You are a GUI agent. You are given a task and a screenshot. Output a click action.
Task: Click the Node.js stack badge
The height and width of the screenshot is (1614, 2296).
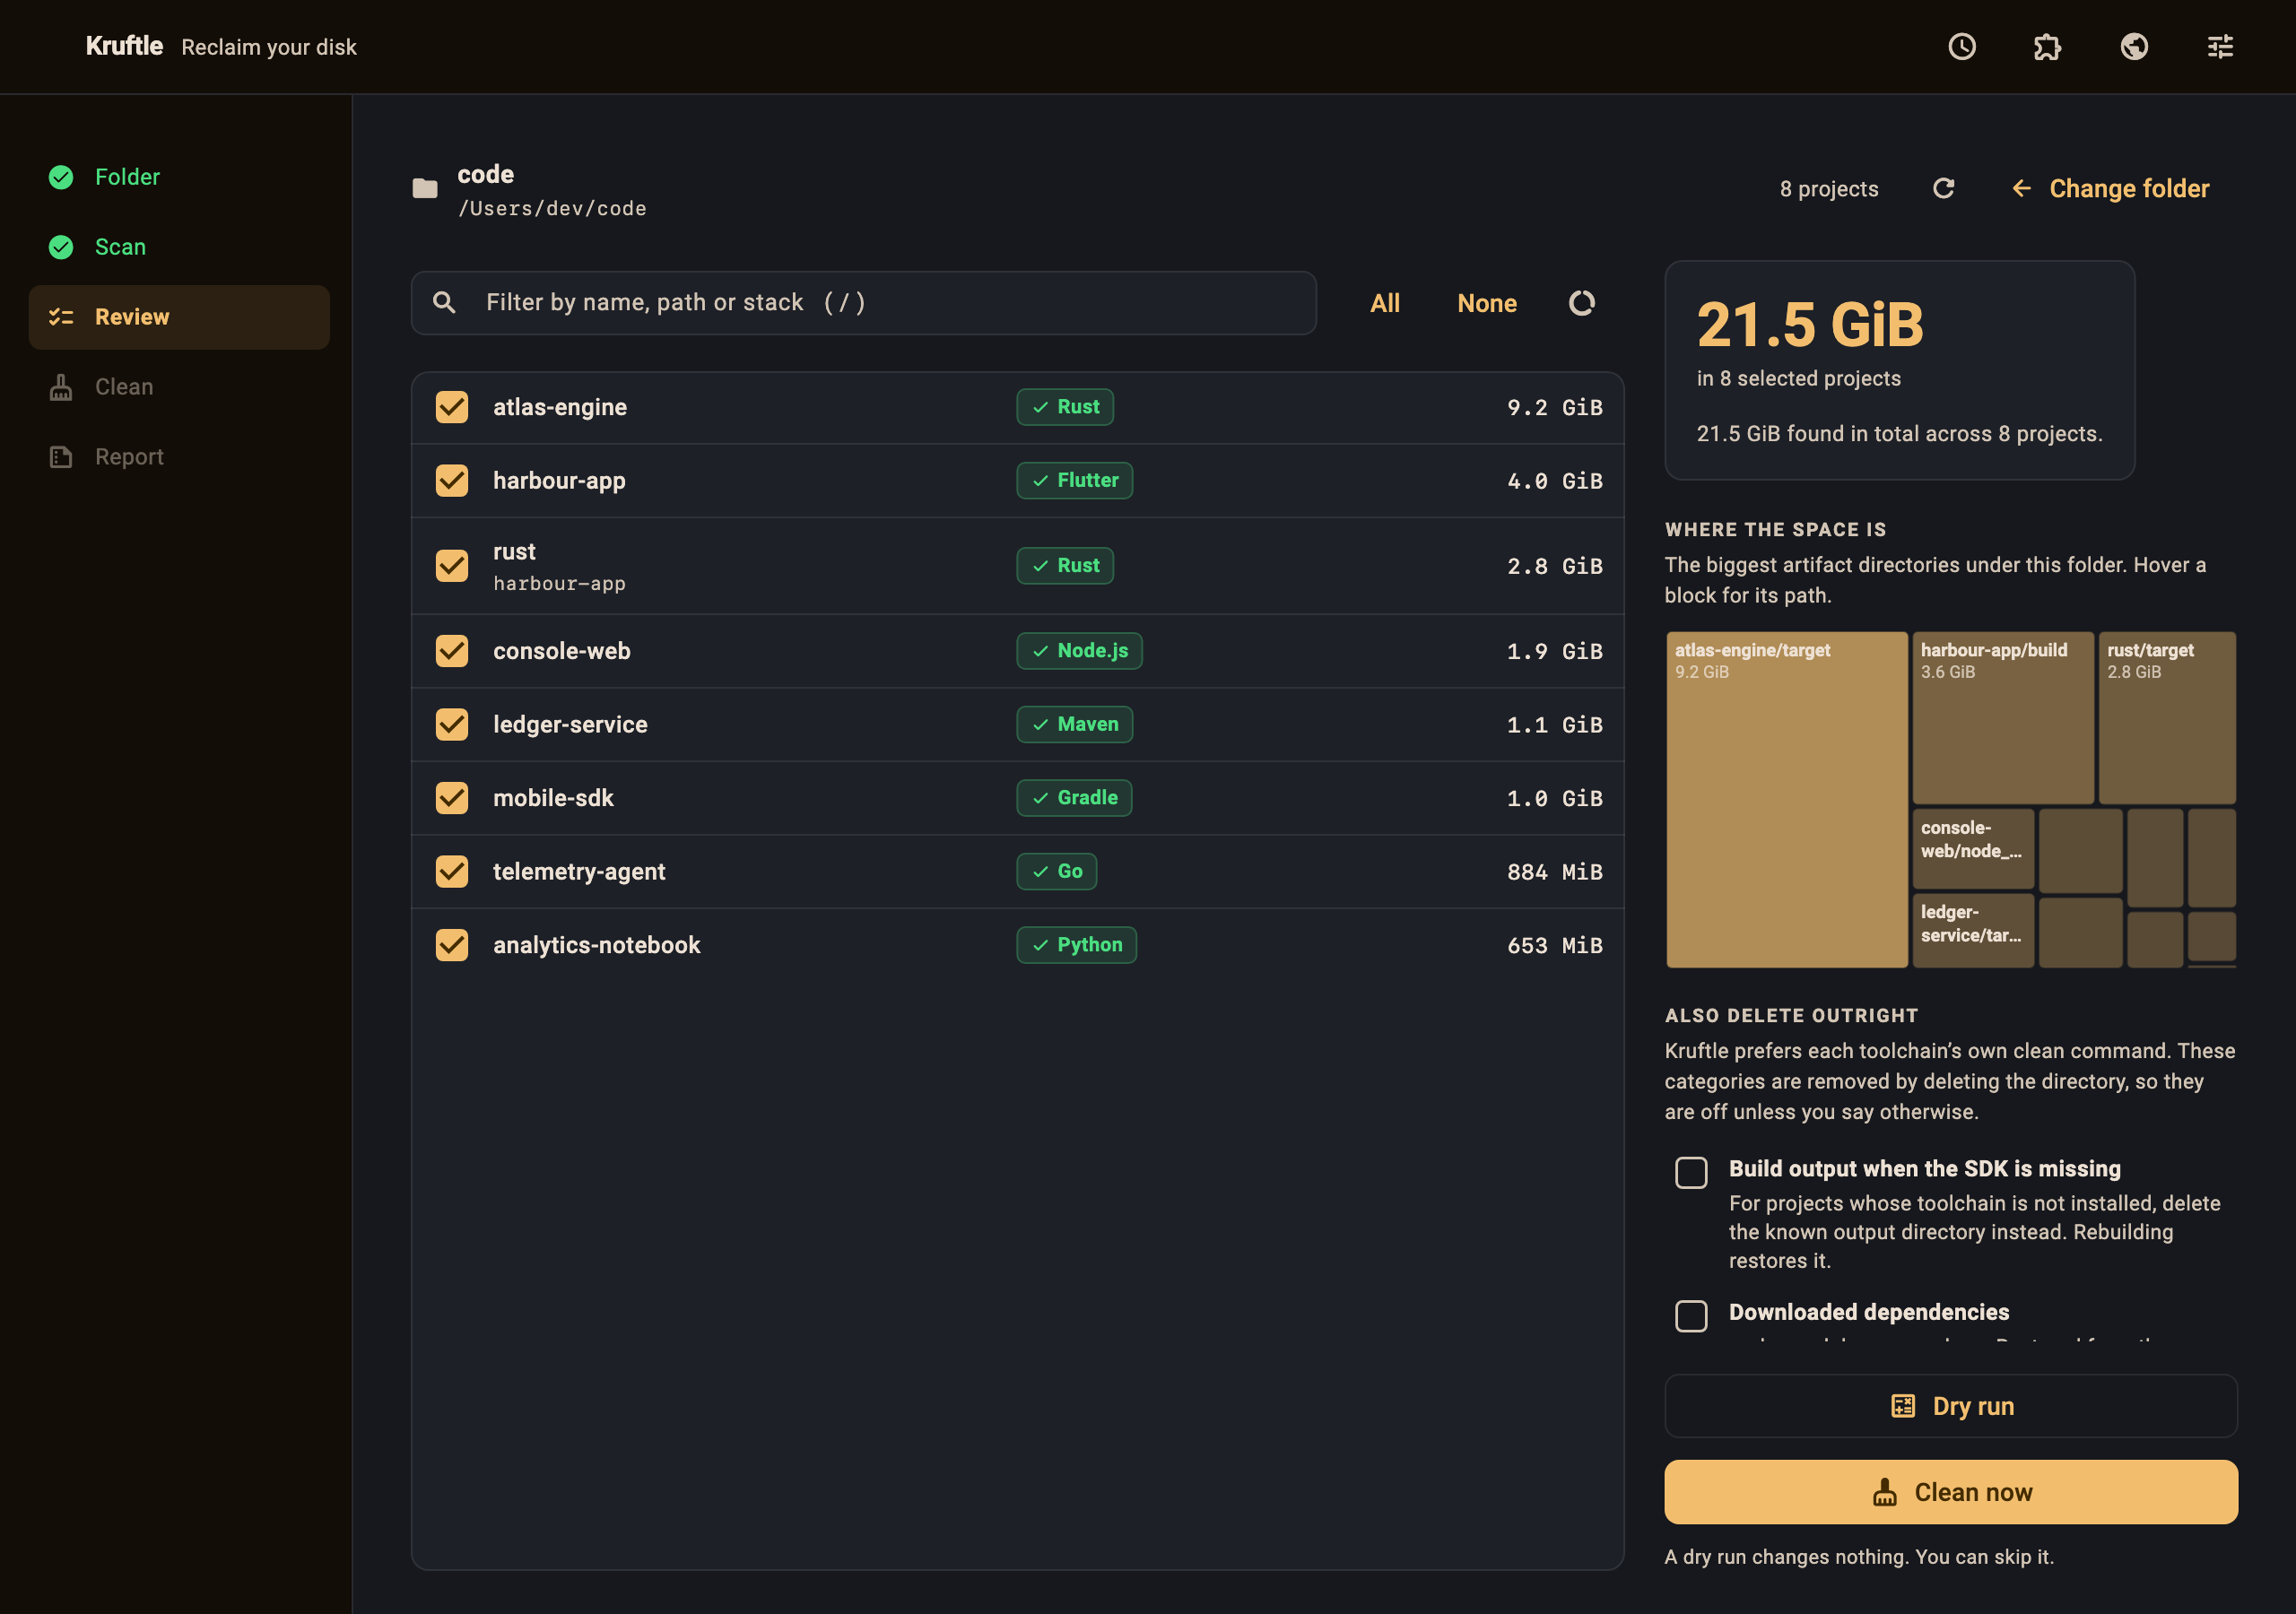tap(1080, 651)
